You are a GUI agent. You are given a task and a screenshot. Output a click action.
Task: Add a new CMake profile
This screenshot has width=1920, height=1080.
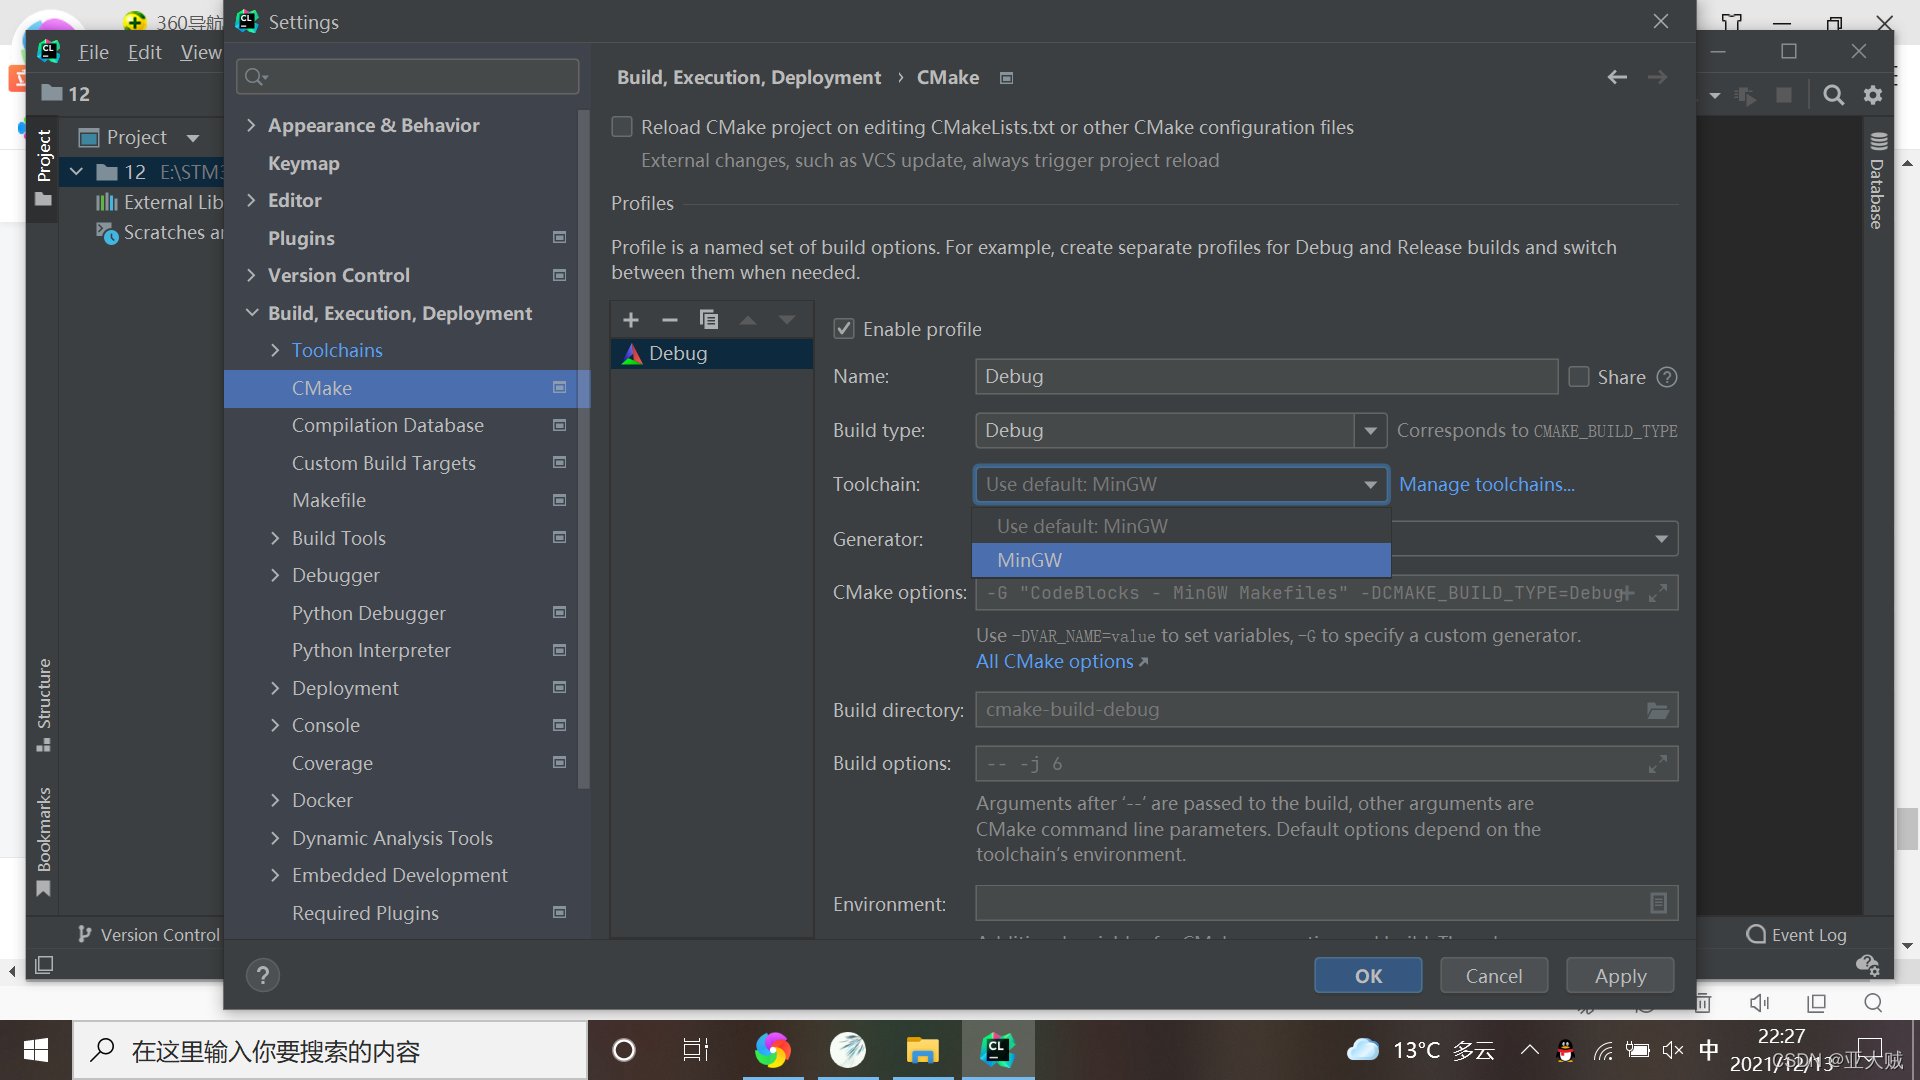(630, 320)
